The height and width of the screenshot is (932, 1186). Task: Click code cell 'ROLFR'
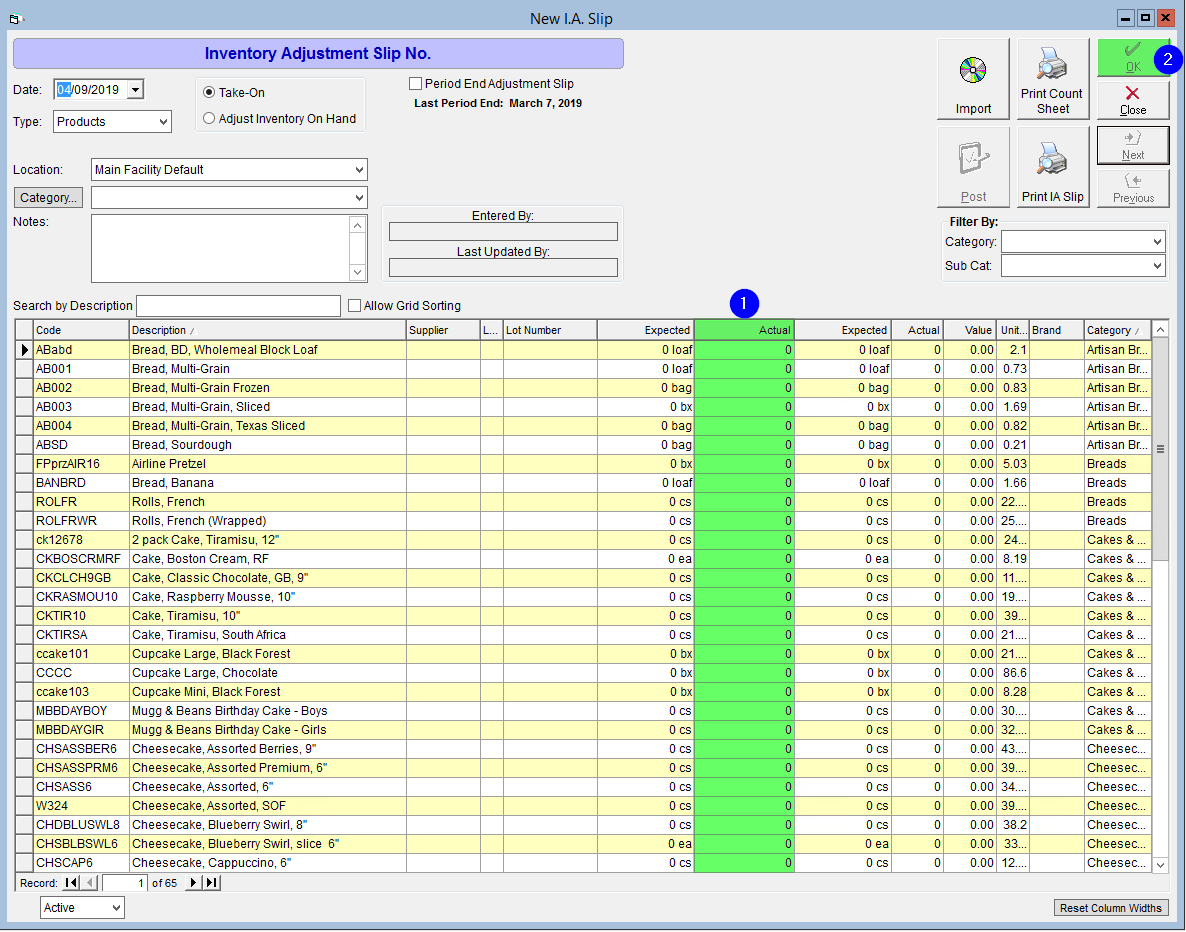click(x=81, y=502)
